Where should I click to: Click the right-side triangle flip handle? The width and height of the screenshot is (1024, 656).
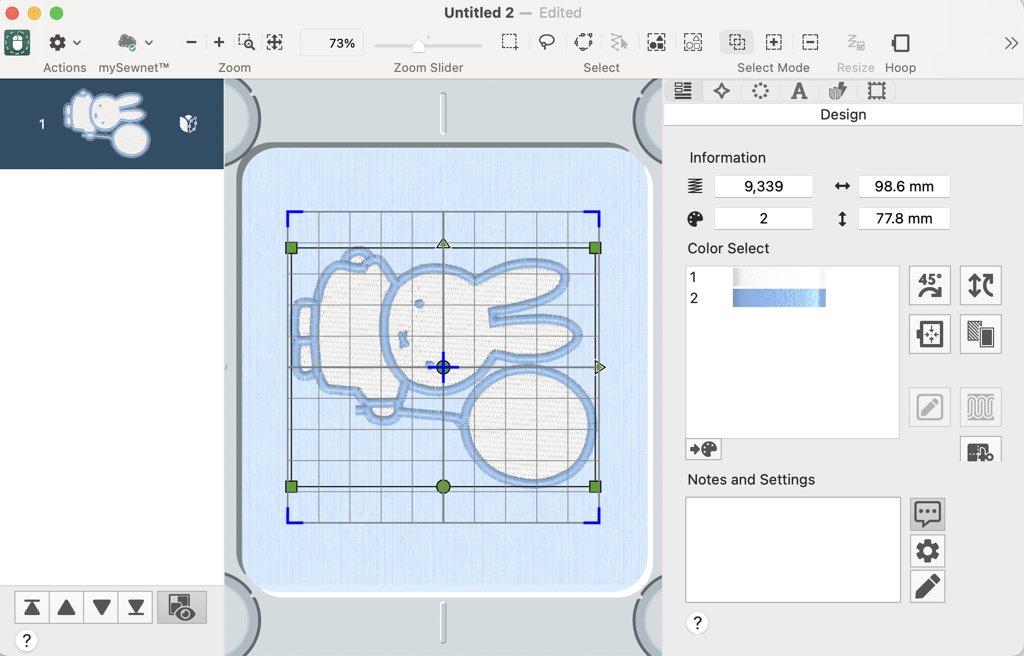(600, 367)
